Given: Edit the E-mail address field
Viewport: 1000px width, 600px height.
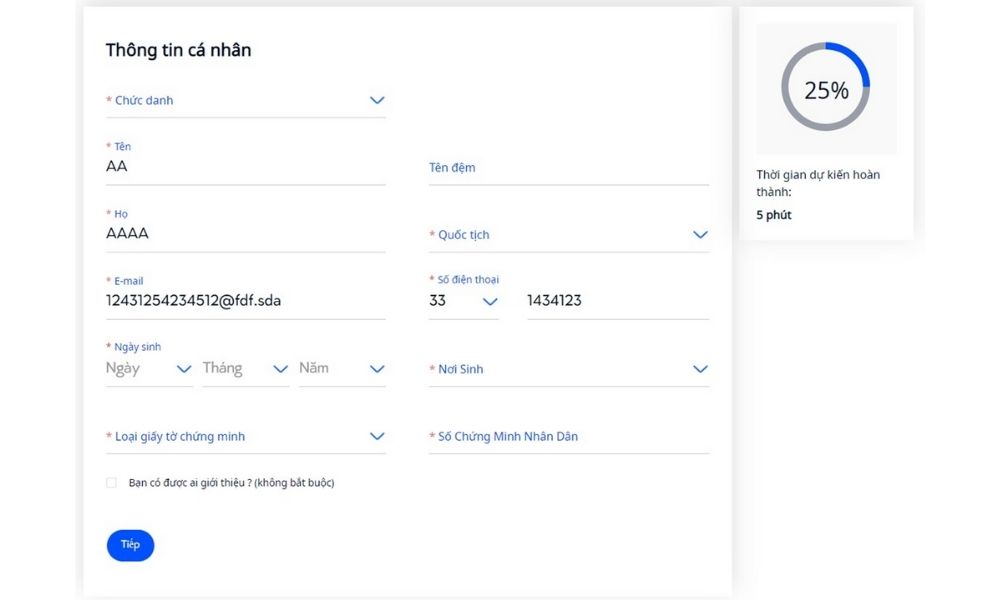Looking at the screenshot, I should tap(245, 300).
